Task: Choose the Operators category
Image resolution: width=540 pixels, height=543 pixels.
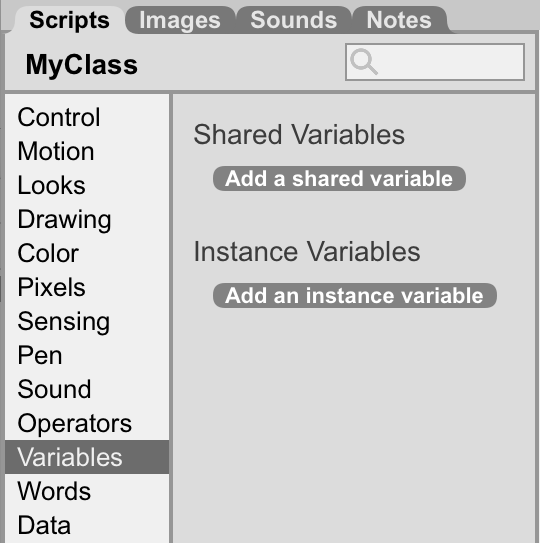Action: point(87,423)
